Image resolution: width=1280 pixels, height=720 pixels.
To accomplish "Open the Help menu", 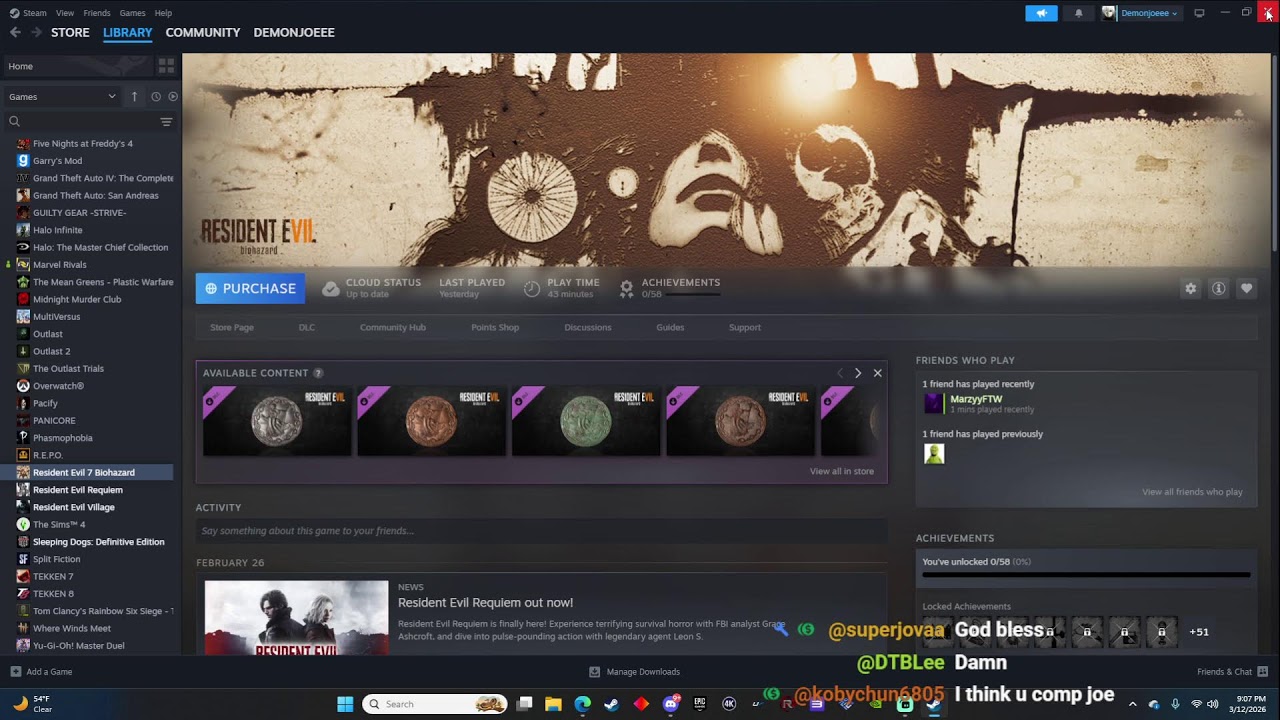I will (x=163, y=13).
